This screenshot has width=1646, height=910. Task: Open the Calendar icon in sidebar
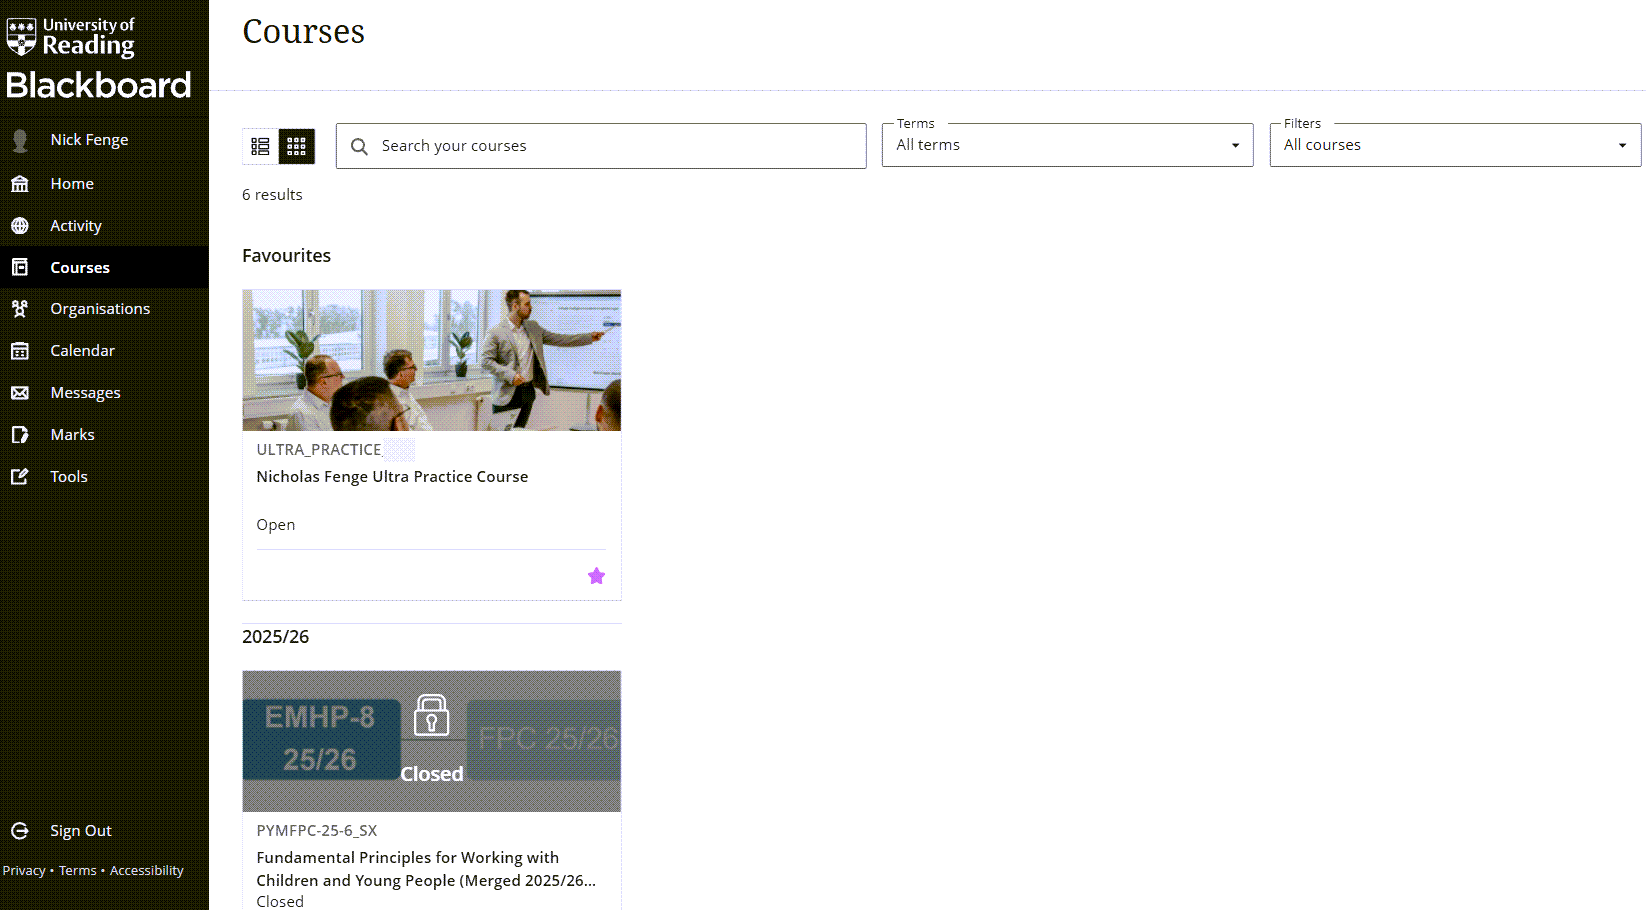tap(20, 351)
